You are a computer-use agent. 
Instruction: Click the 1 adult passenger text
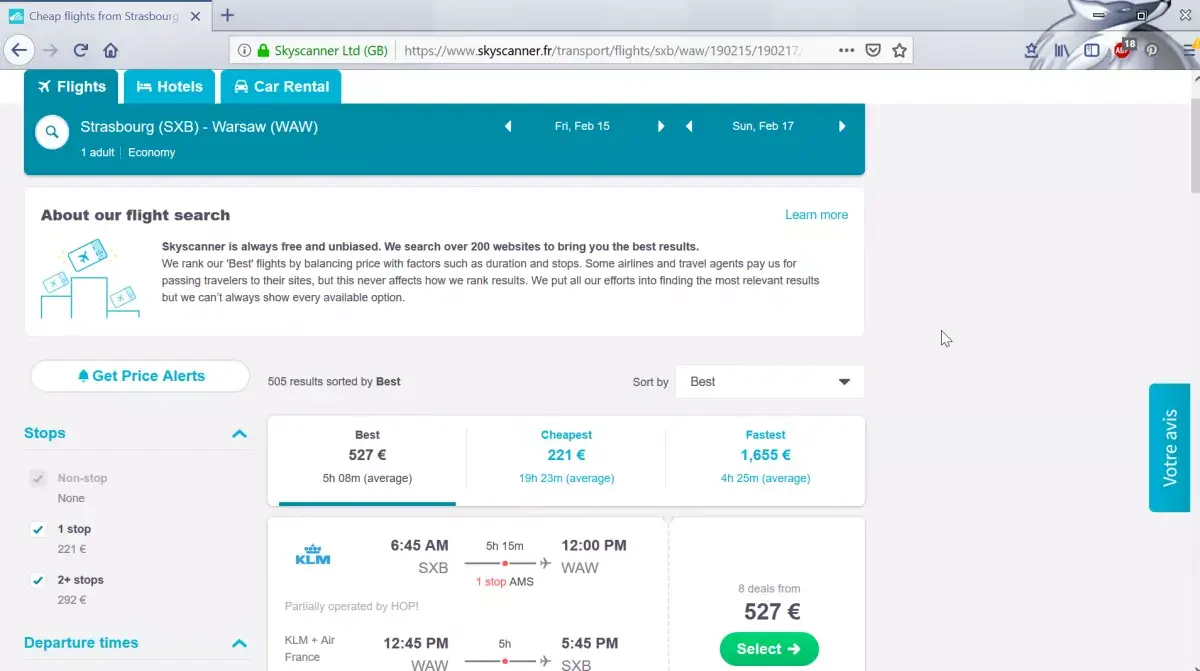(98, 153)
